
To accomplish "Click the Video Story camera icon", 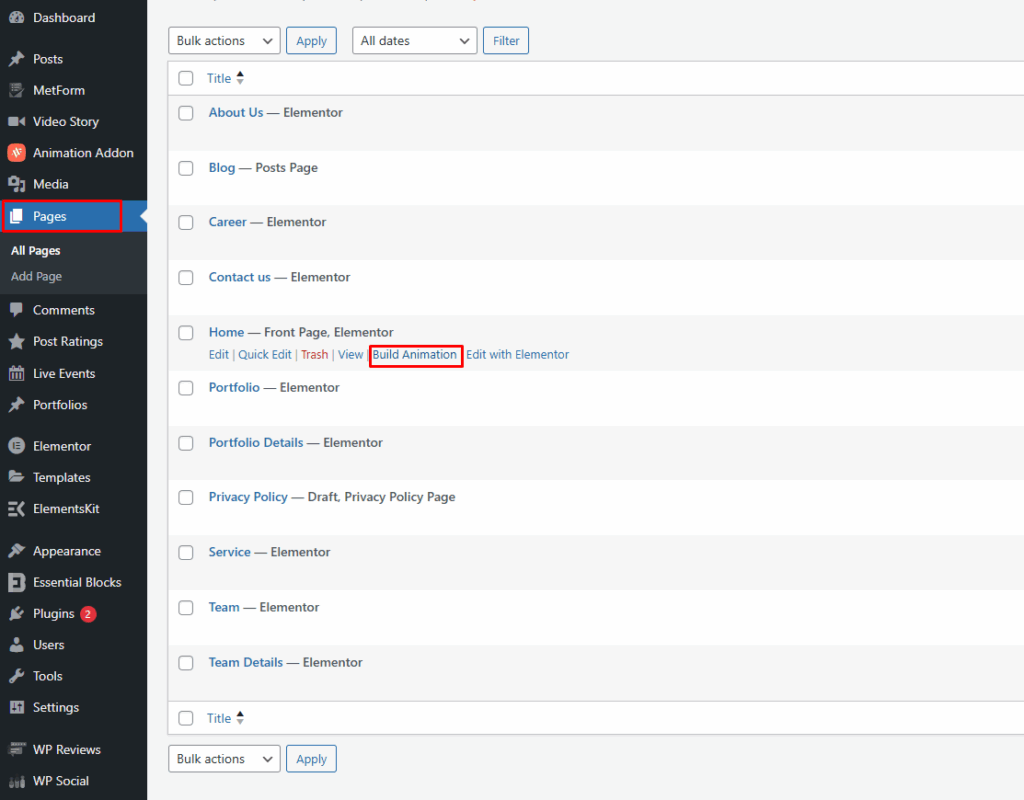I will point(16,122).
